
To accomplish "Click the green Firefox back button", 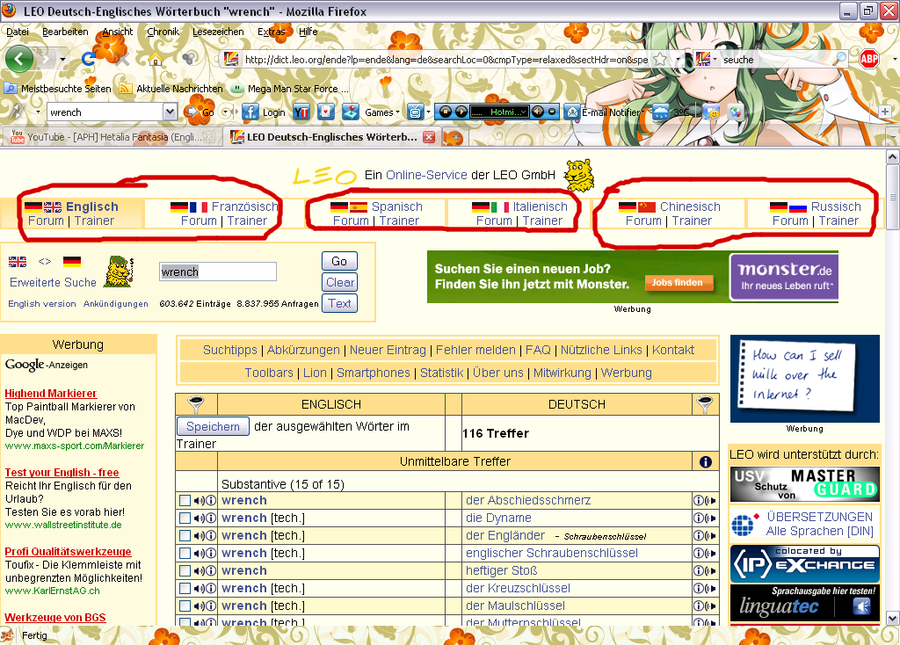I will 19,59.
